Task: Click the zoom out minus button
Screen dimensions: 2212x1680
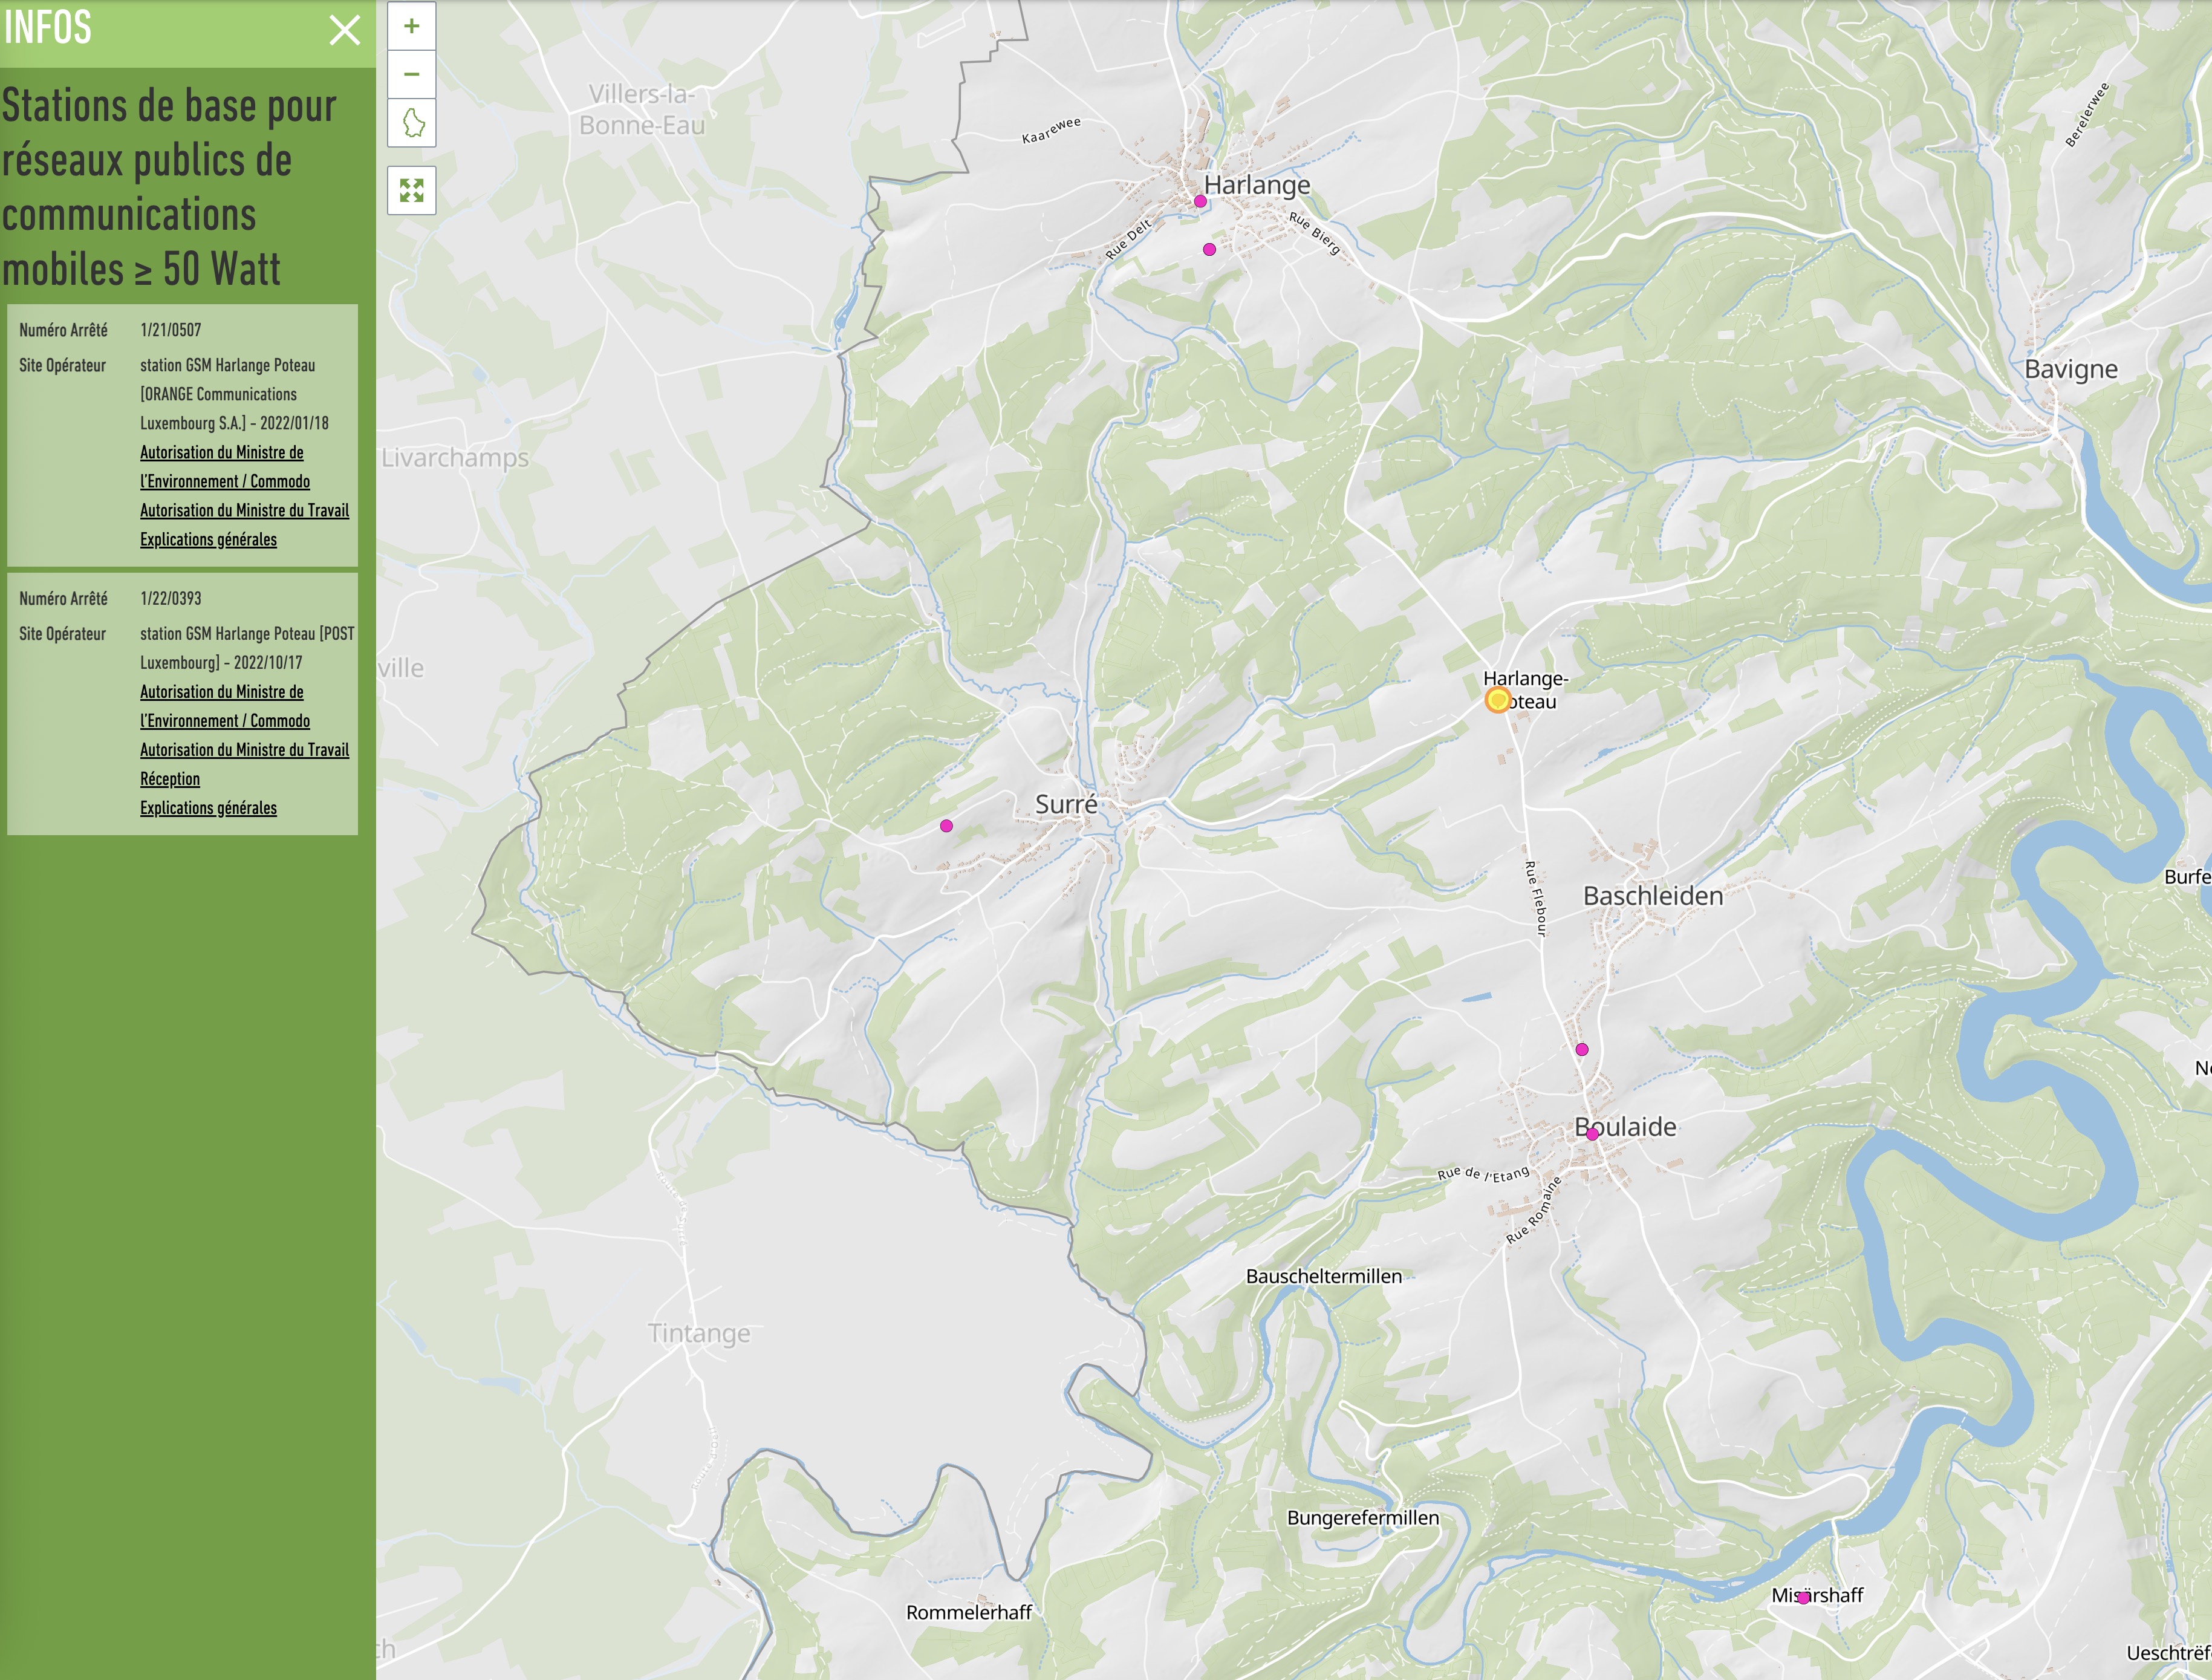Action: [x=411, y=75]
